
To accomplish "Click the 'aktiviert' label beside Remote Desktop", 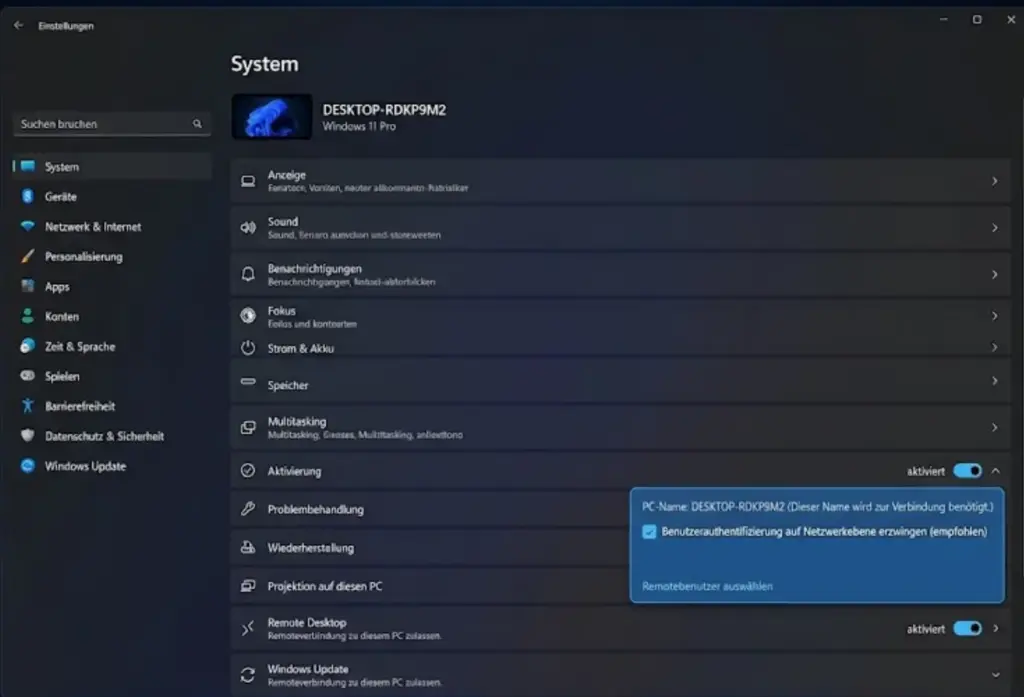I will 925,629.
